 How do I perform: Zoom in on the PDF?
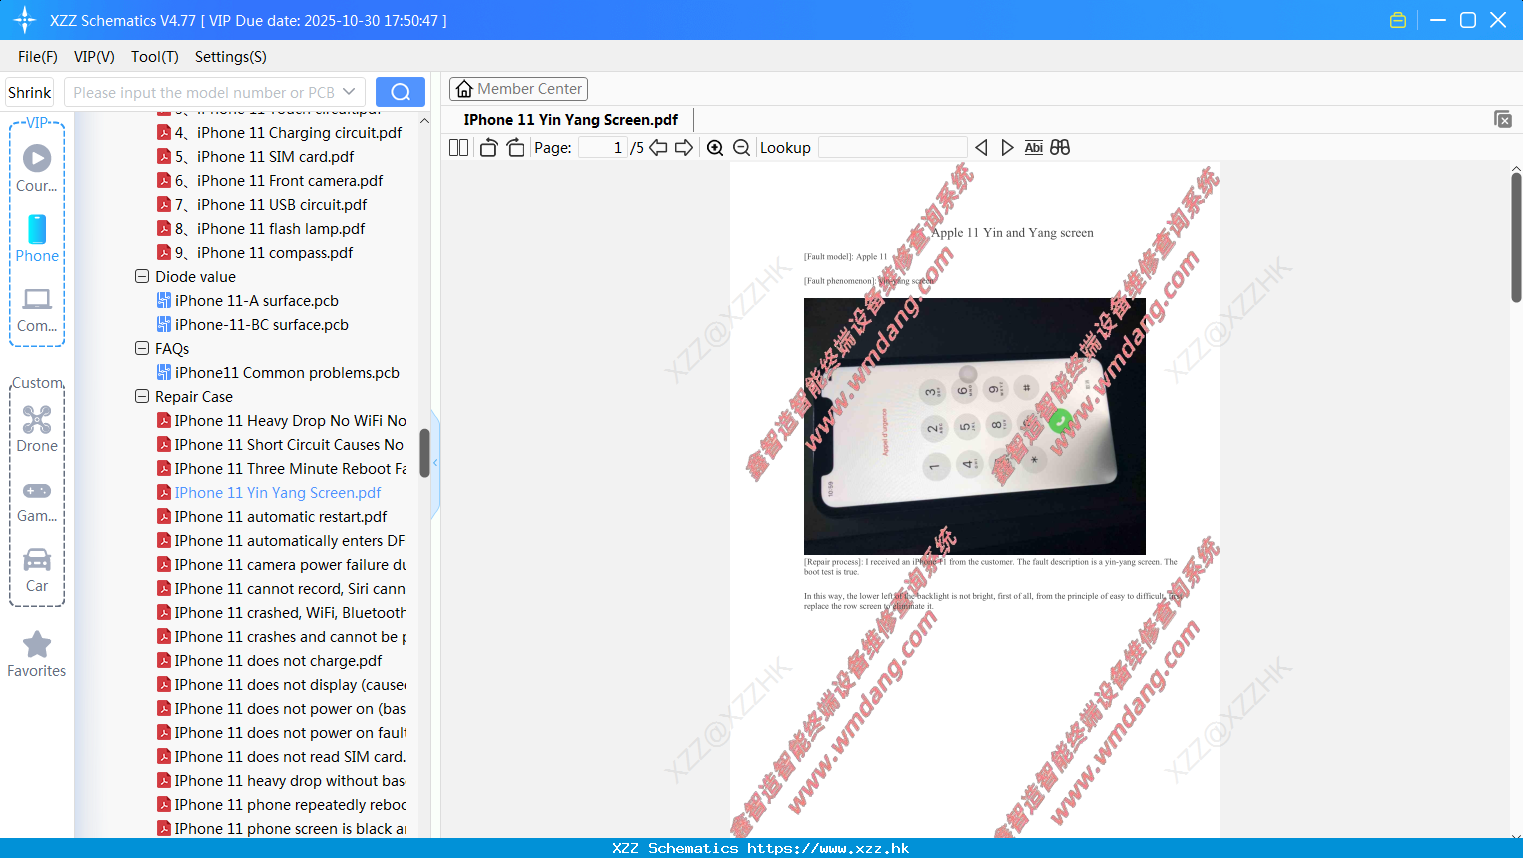pyautogui.click(x=715, y=147)
